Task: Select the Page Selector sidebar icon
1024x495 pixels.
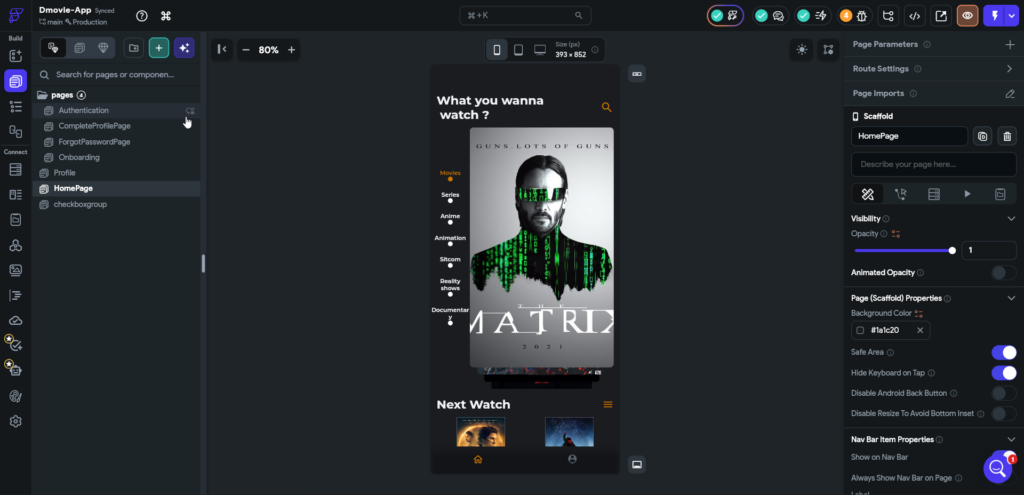Action: point(16,81)
